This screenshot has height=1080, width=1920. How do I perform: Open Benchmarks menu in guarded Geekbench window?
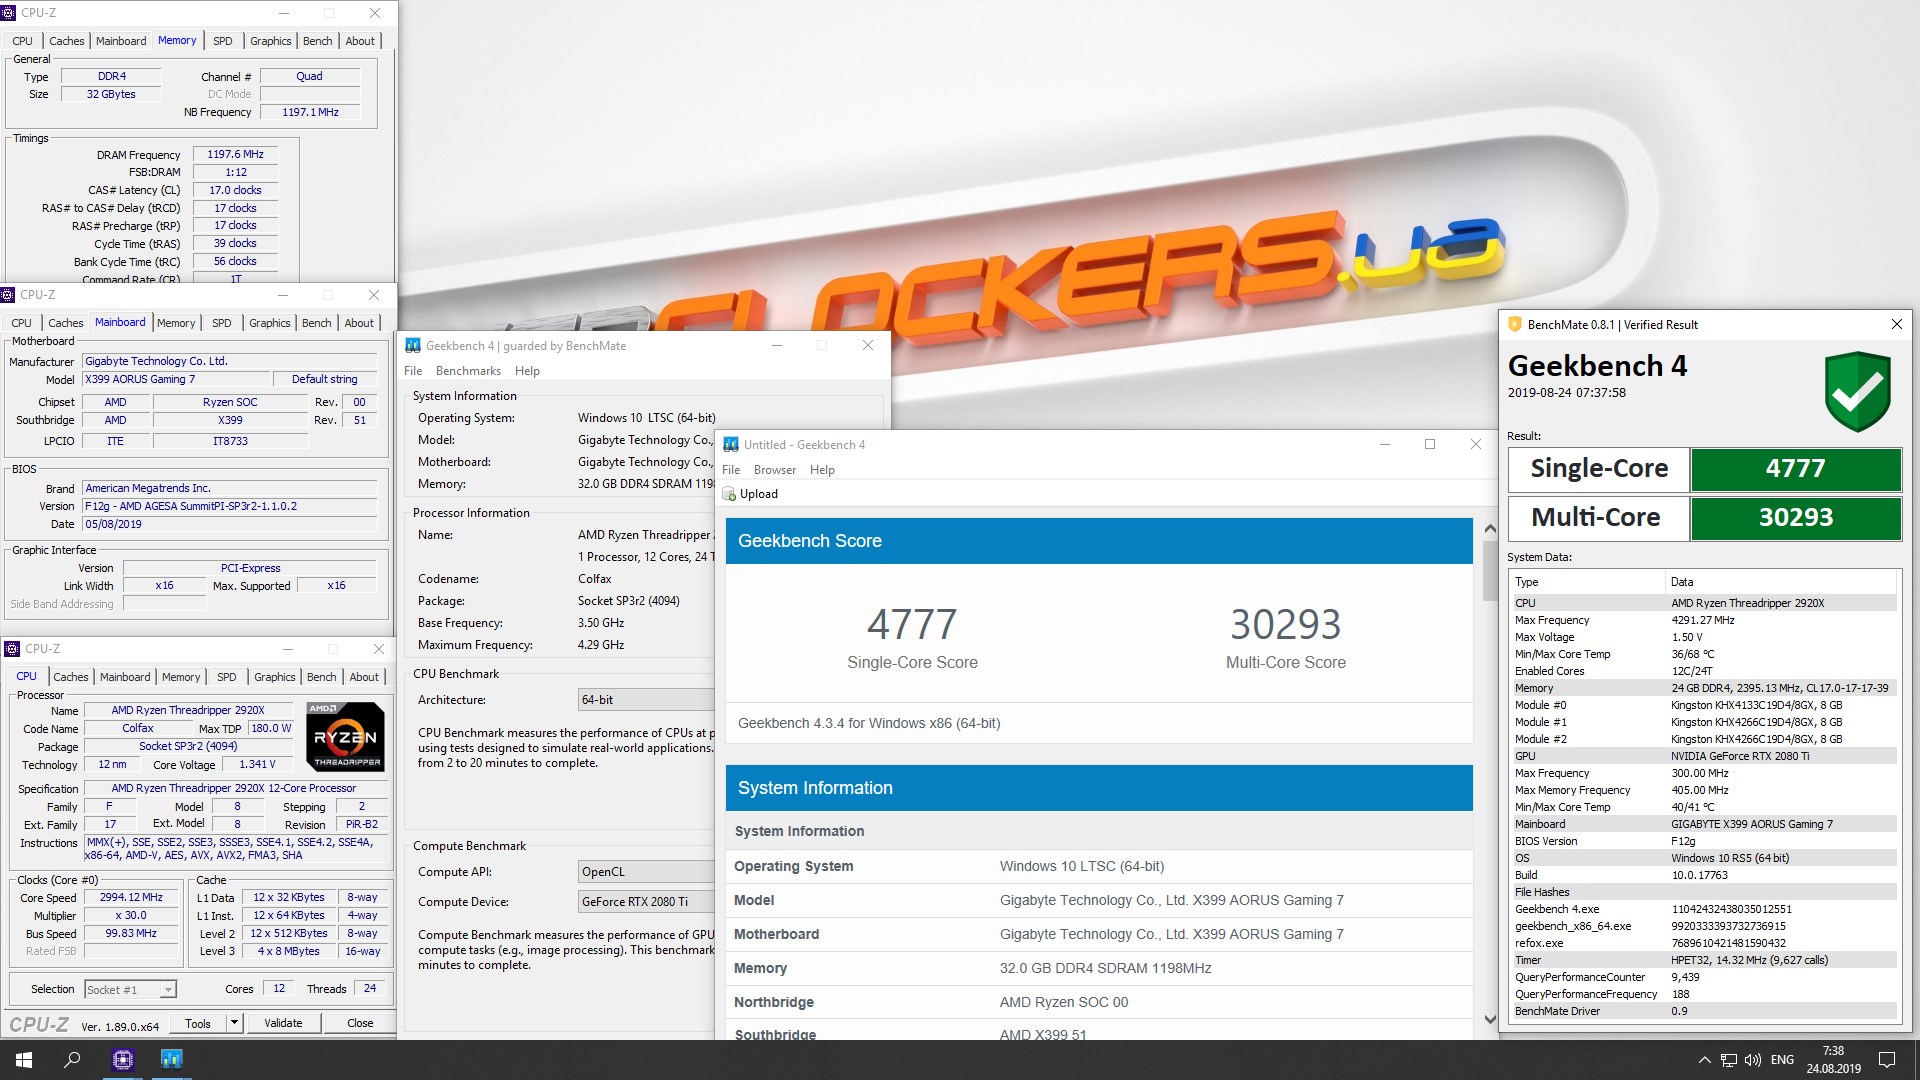click(x=468, y=371)
